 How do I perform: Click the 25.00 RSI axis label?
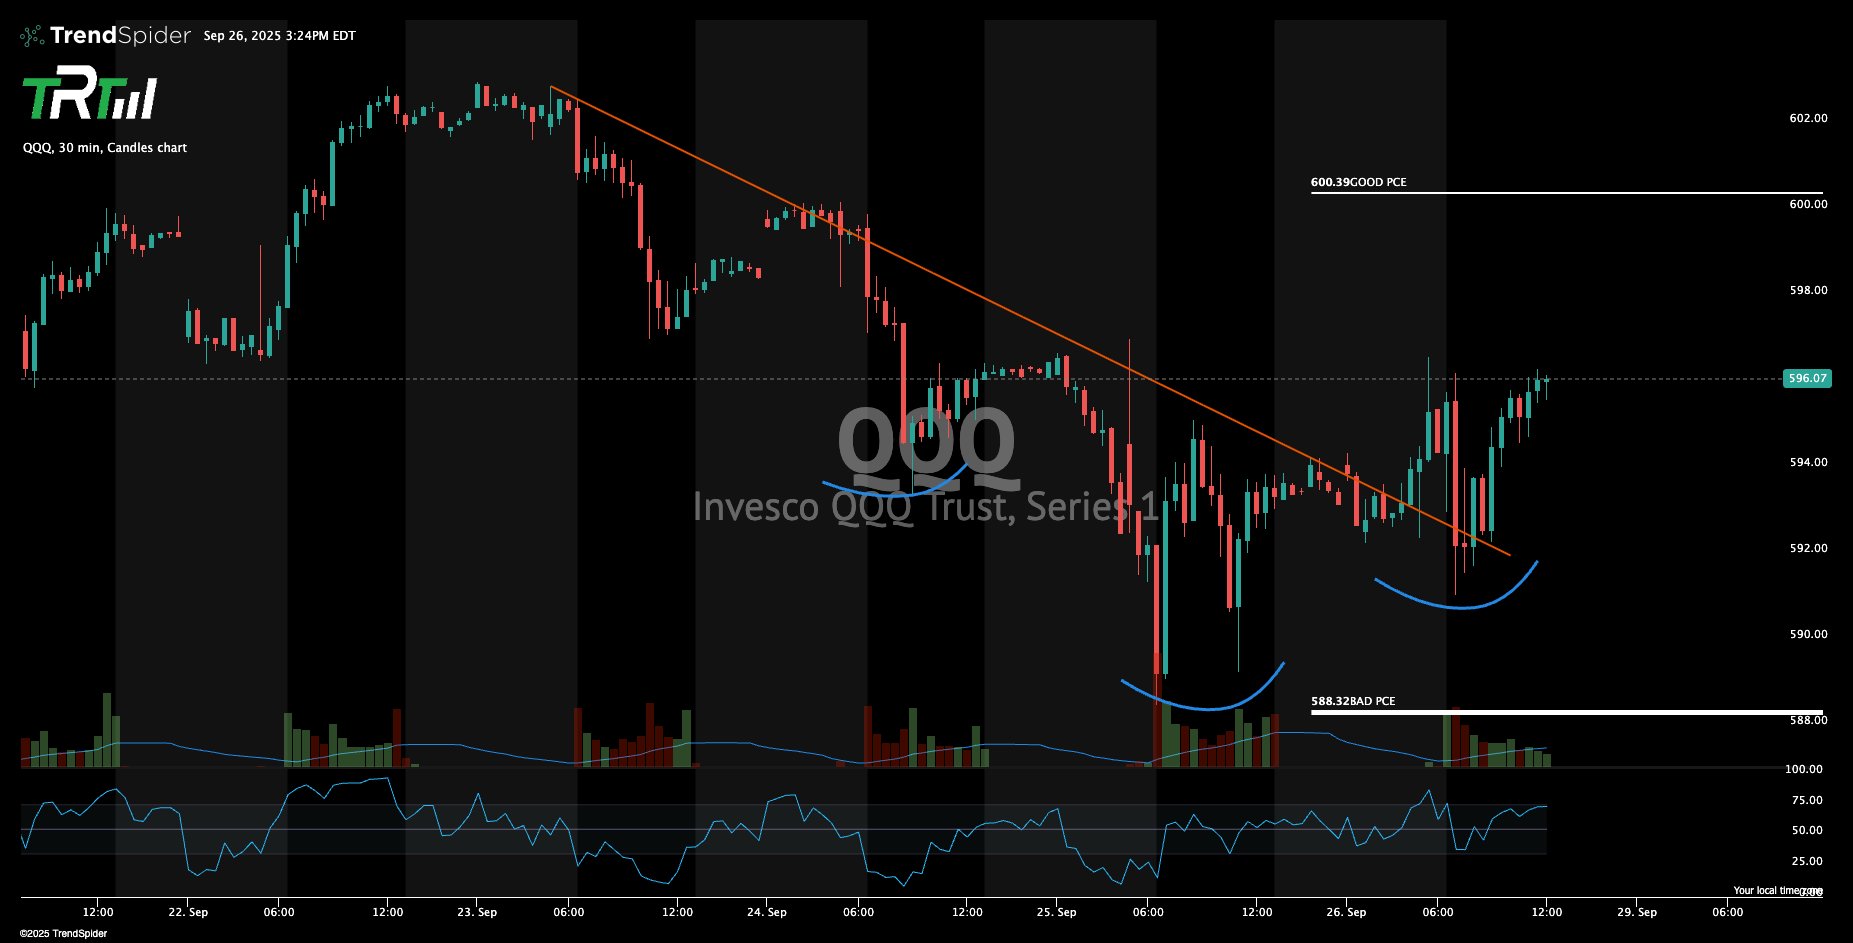pos(1807,861)
